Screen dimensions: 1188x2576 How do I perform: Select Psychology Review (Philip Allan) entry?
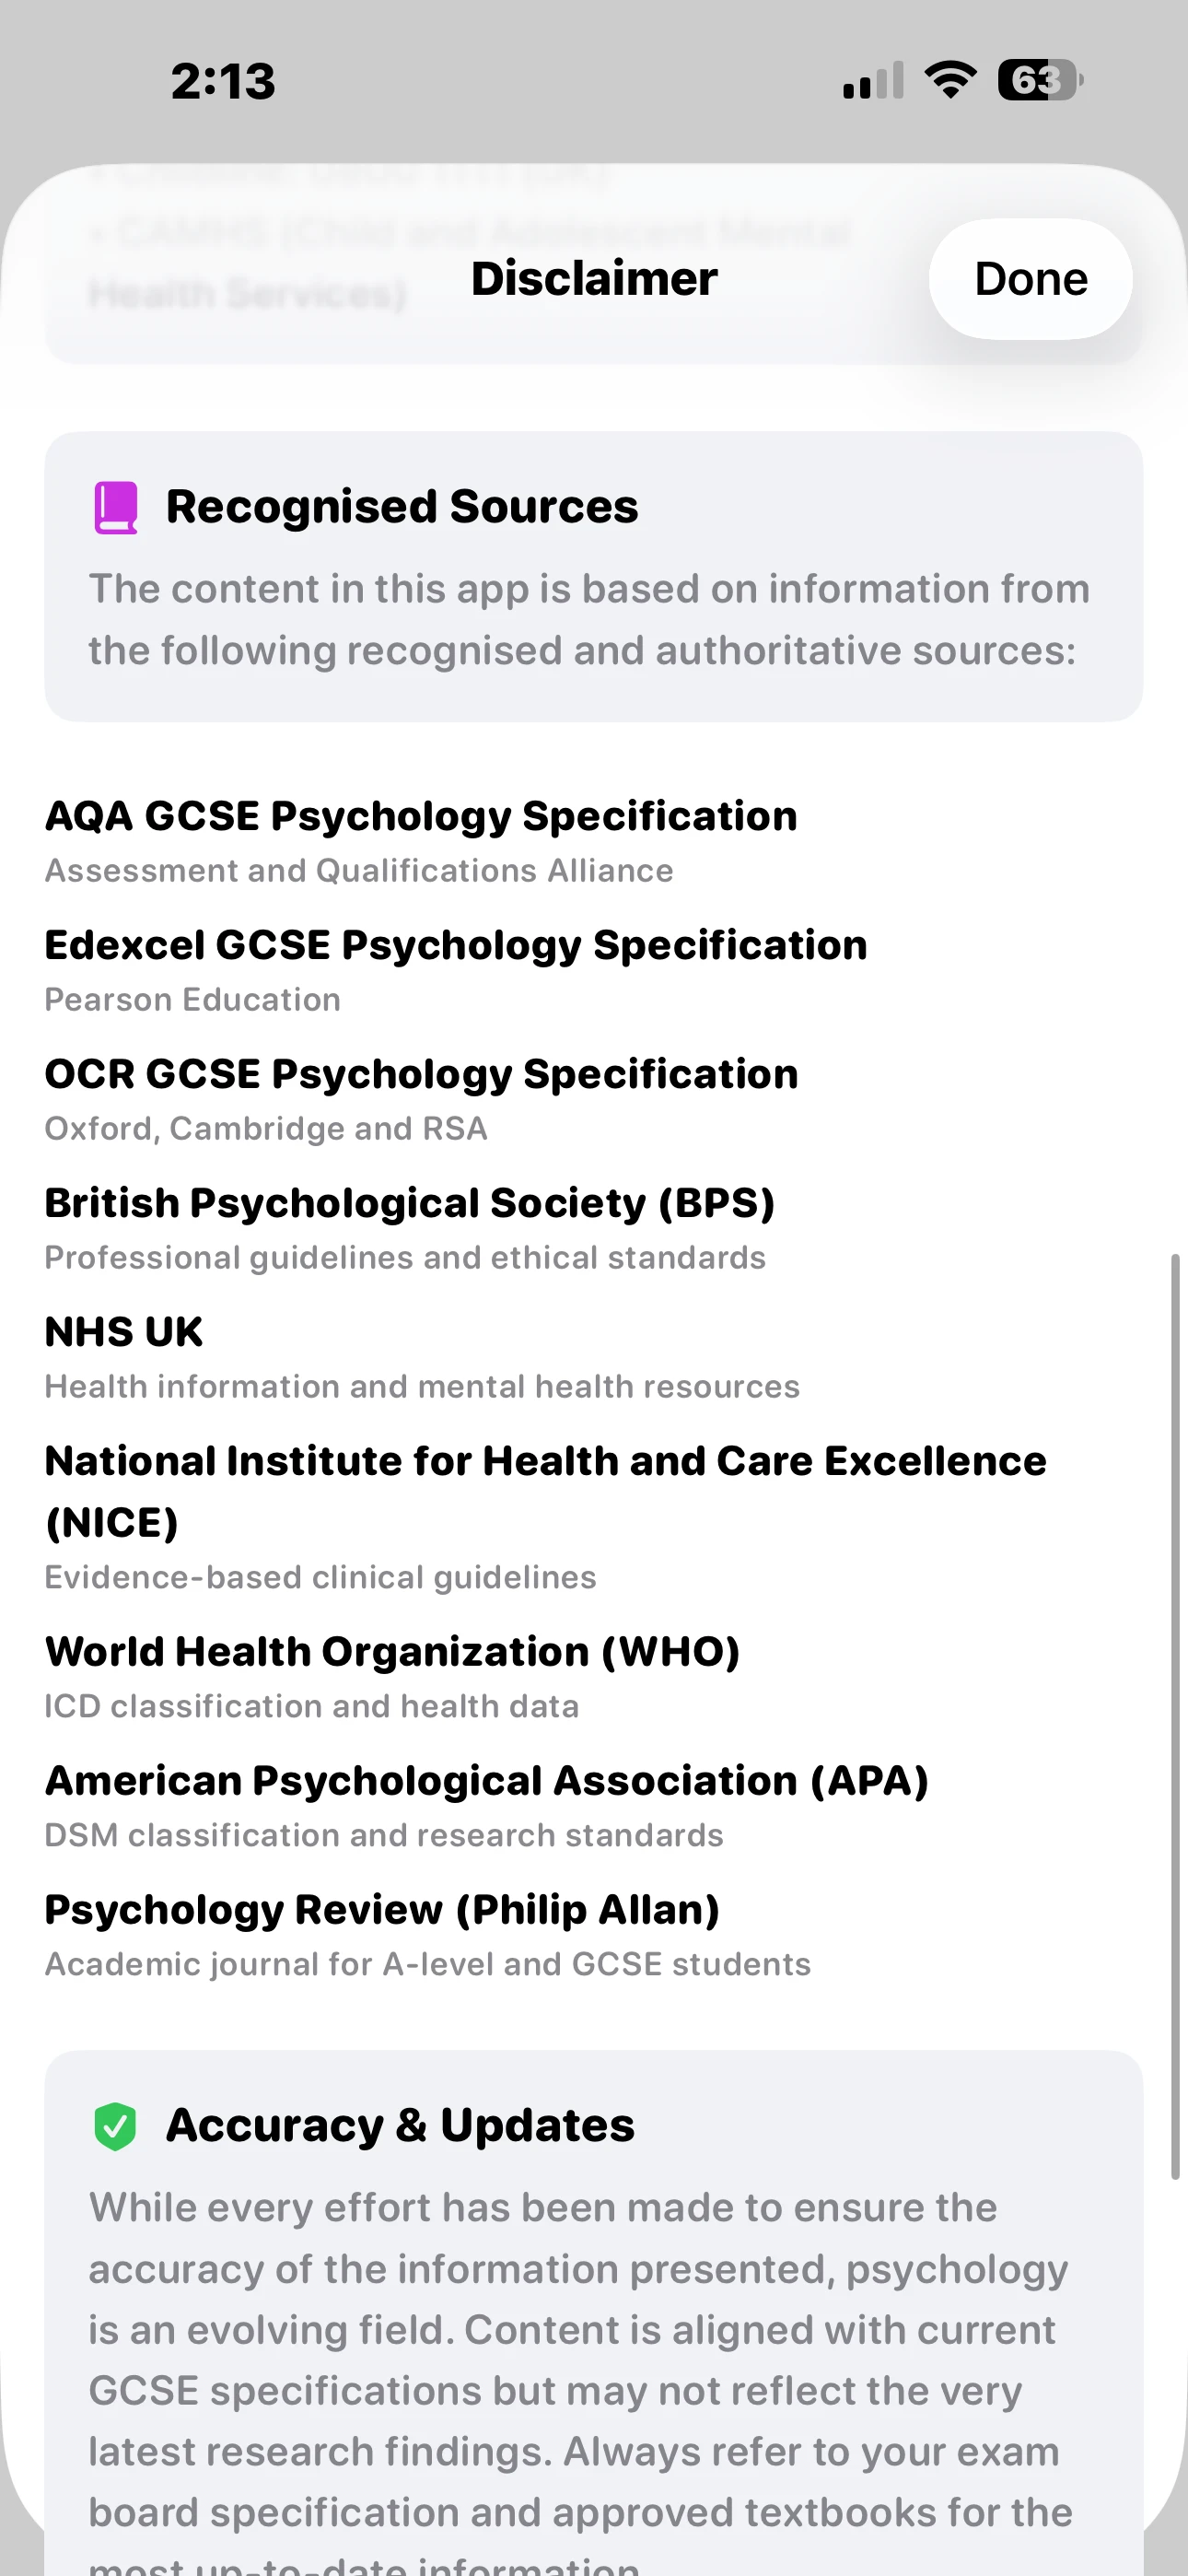(382, 1910)
